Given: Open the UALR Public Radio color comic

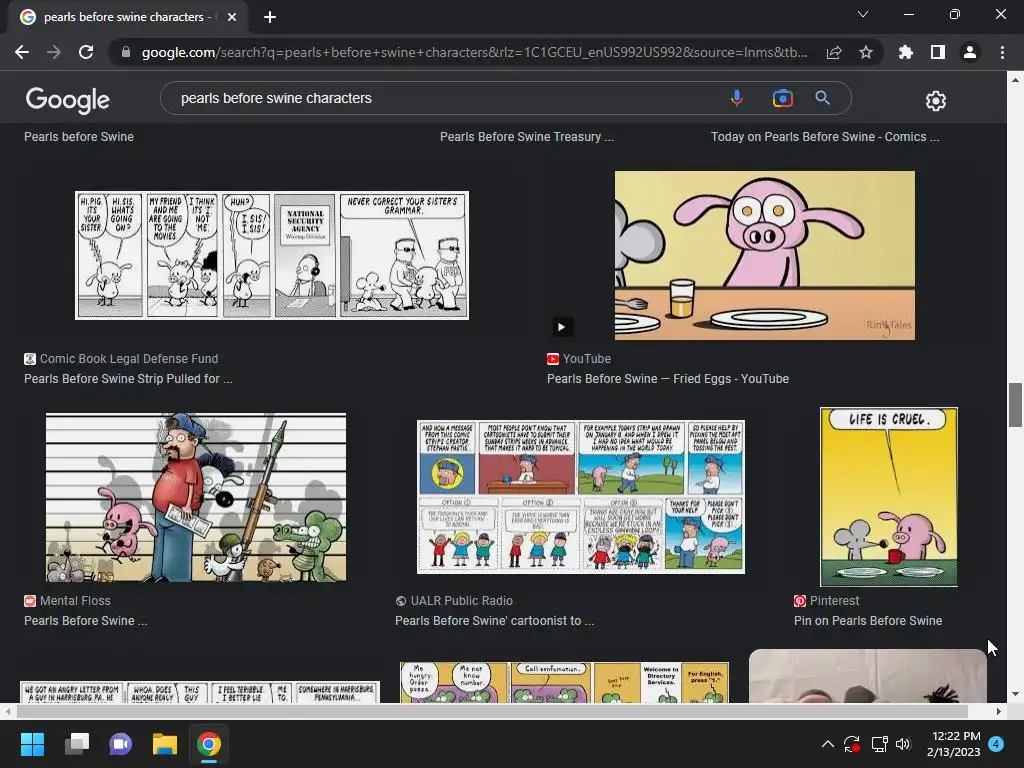Looking at the screenshot, I should click(x=581, y=497).
